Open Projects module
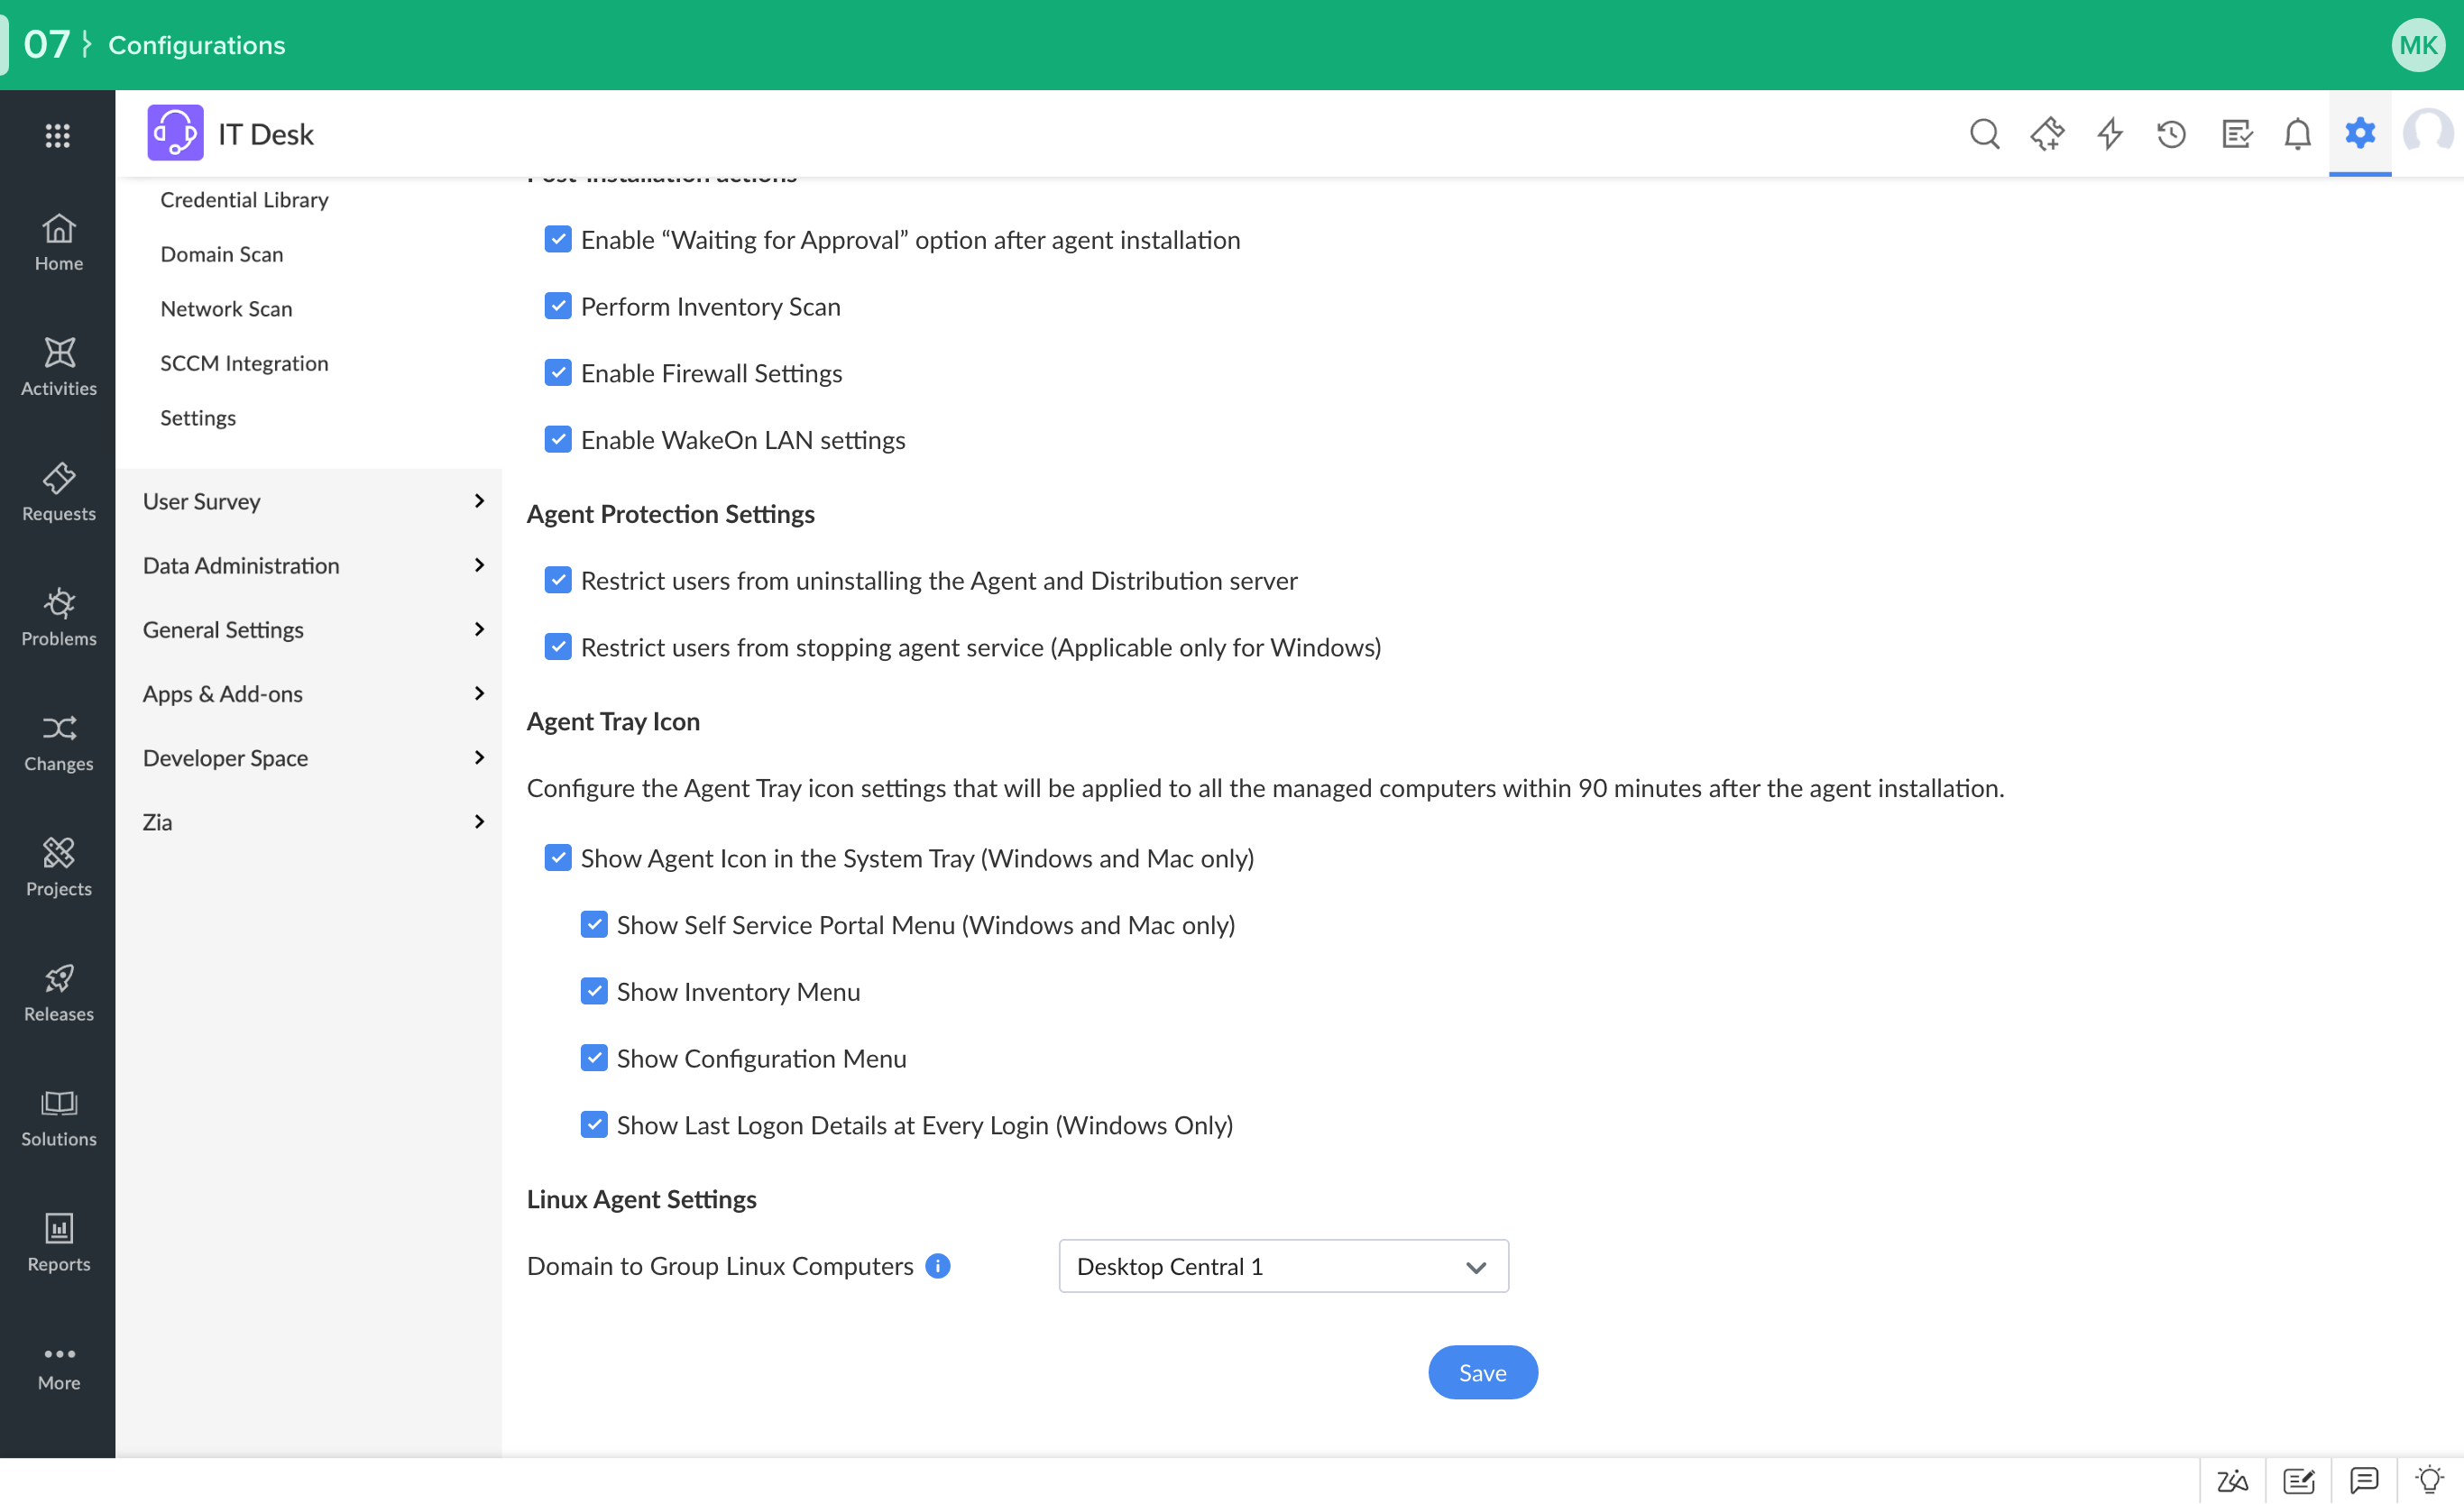This screenshot has width=2464, height=1504. click(58, 868)
